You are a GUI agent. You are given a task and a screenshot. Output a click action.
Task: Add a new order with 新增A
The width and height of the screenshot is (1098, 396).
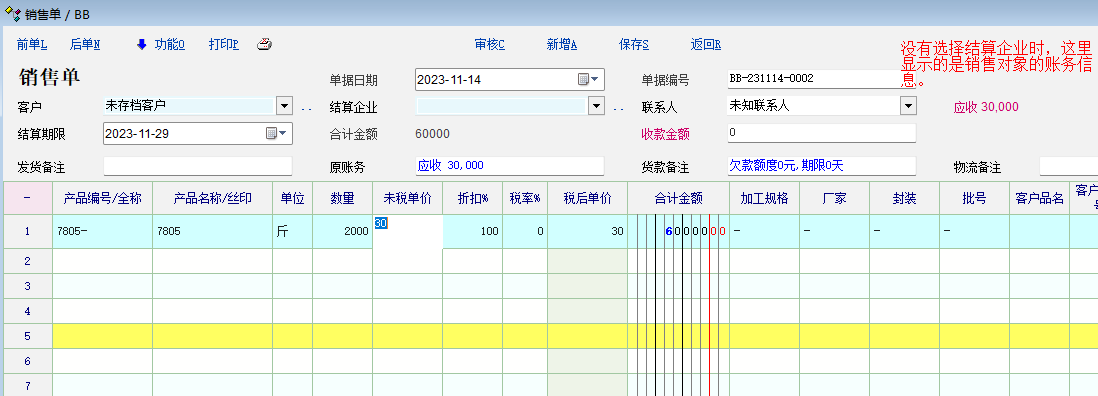pyautogui.click(x=562, y=44)
